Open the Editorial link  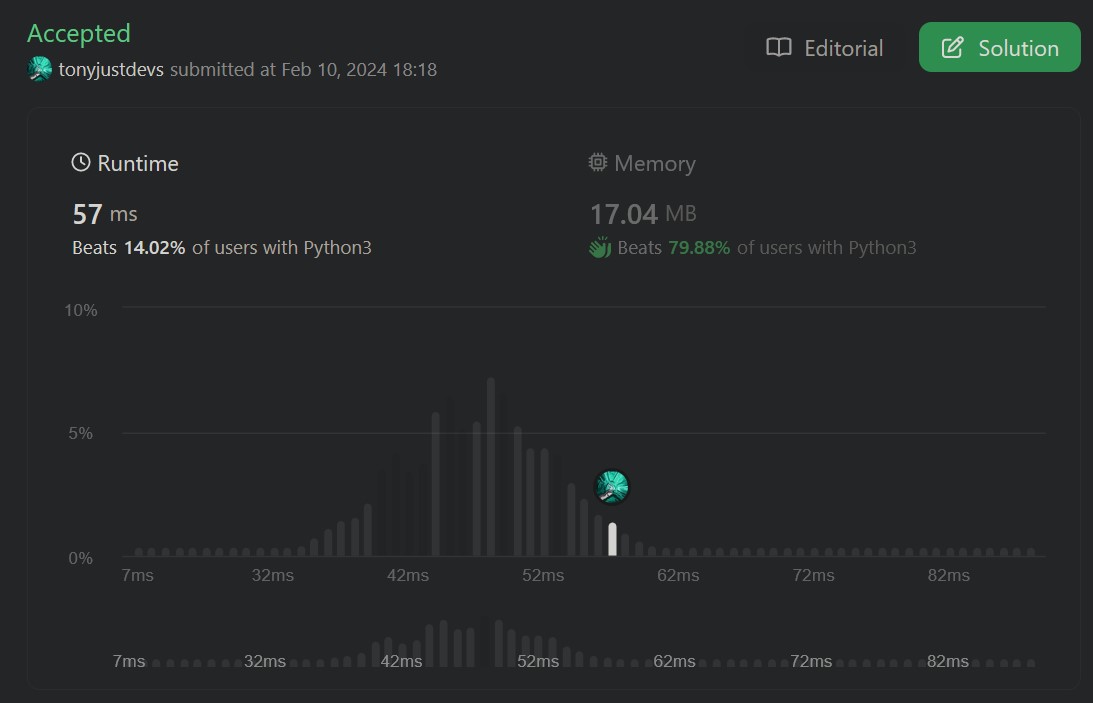tap(825, 47)
